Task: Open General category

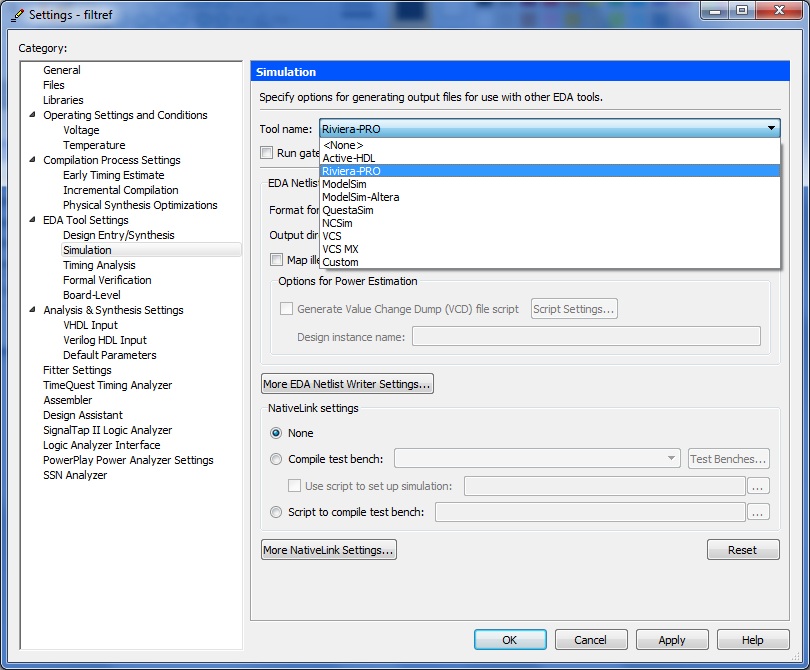Action: coord(62,70)
